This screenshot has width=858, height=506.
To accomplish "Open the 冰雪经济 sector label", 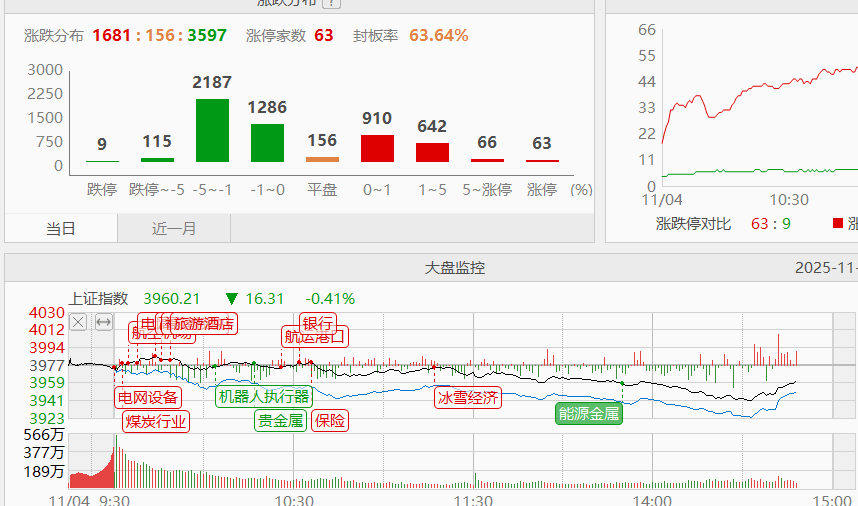I will coord(467,397).
